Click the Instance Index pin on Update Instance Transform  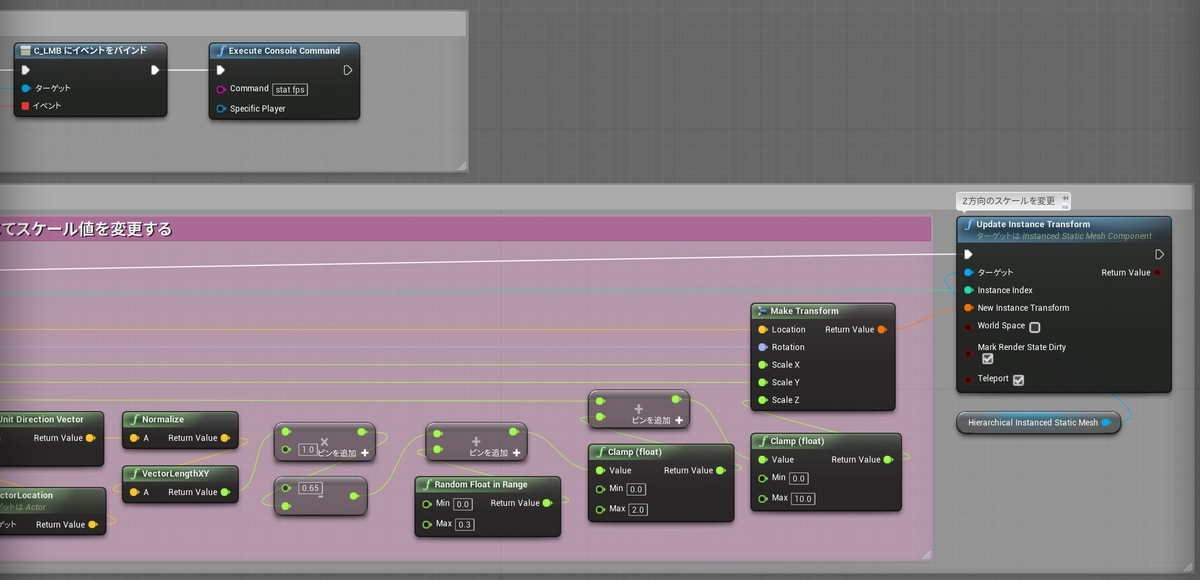point(967,290)
